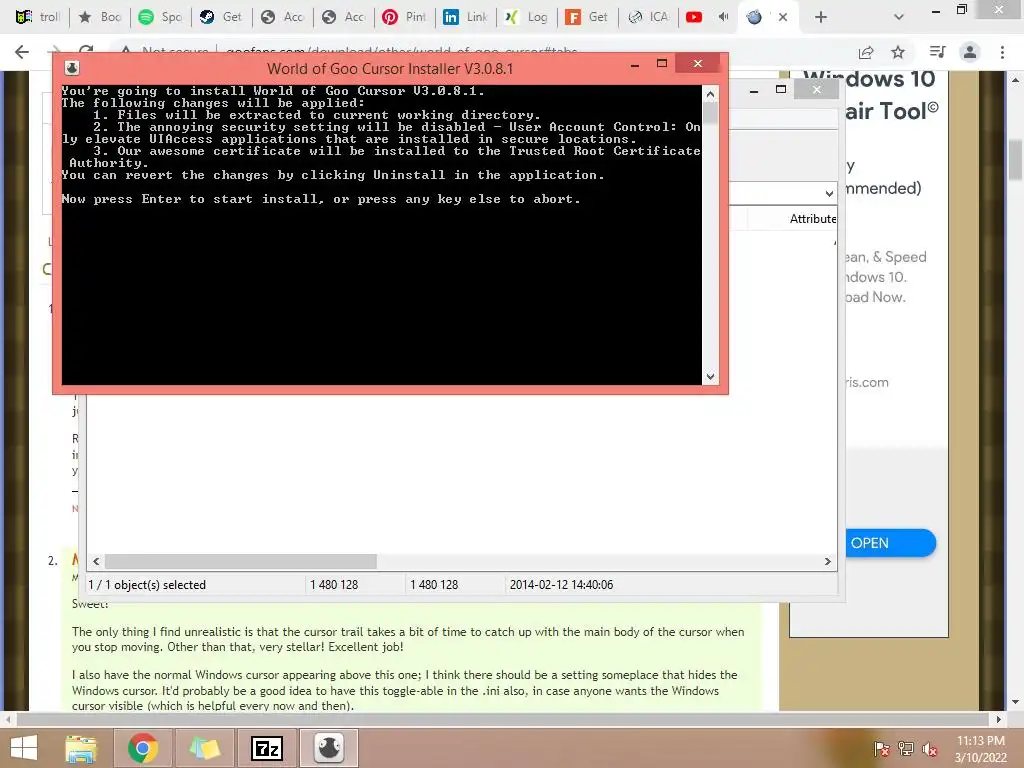Viewport: 1024px width, 768px height.
Task: Sort by the 7-Zip Attributes column header
Action: pyautogui.click(x=812, y=219)
